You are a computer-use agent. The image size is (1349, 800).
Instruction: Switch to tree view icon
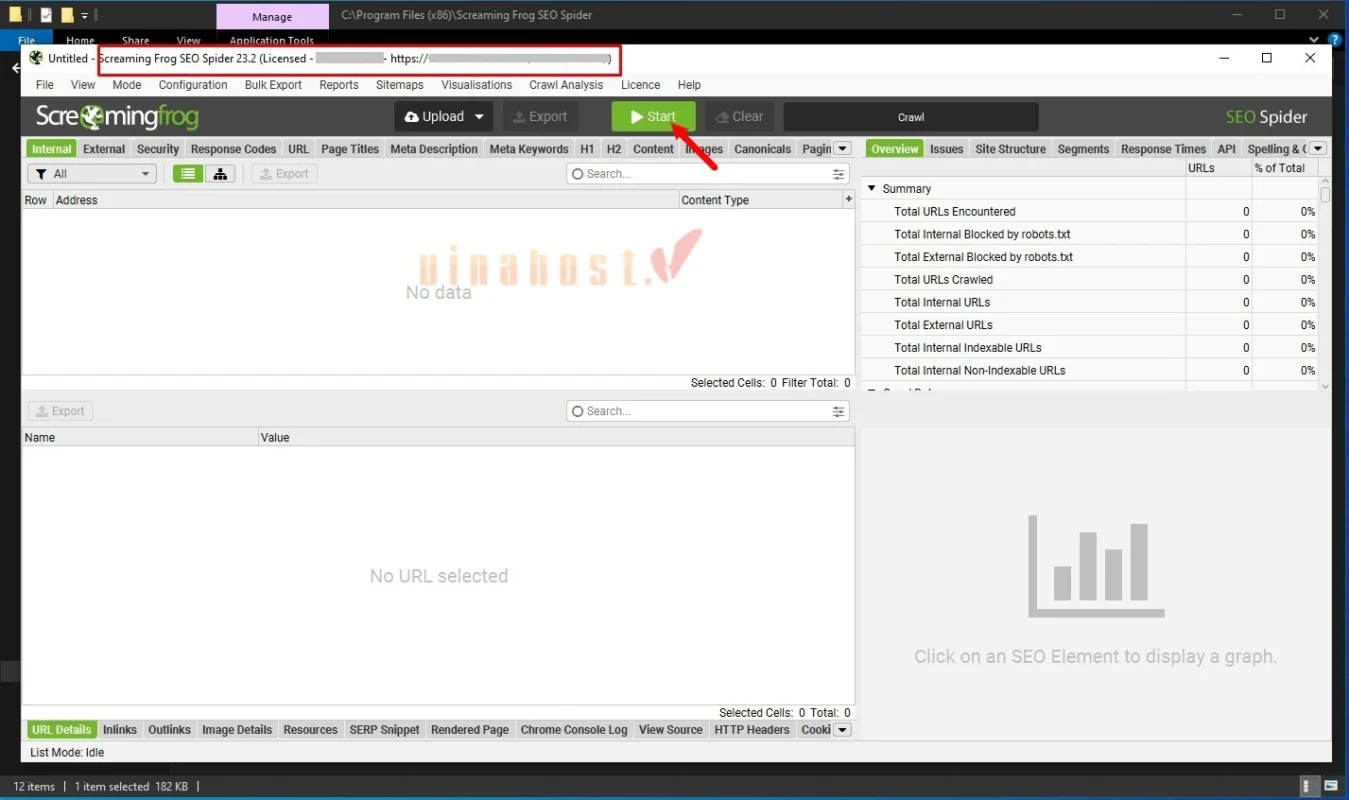(219, 174)
